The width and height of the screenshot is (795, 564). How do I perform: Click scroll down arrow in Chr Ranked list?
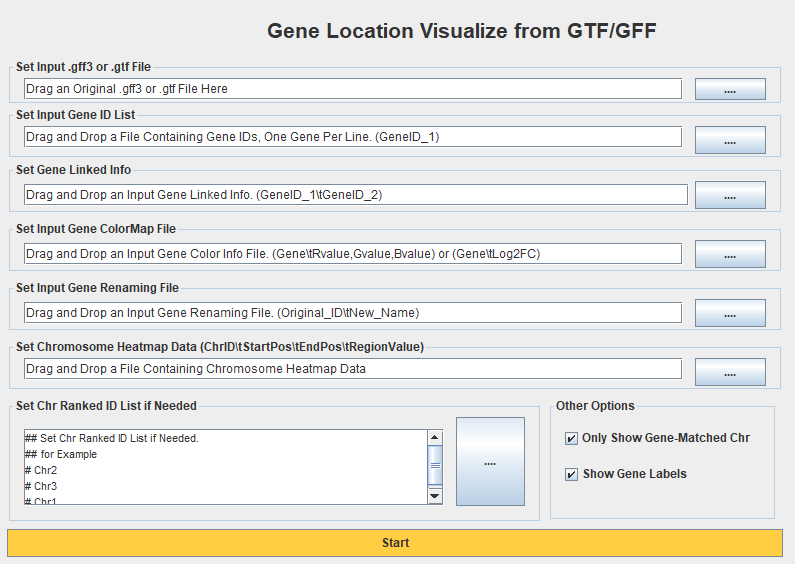point(434,496)
